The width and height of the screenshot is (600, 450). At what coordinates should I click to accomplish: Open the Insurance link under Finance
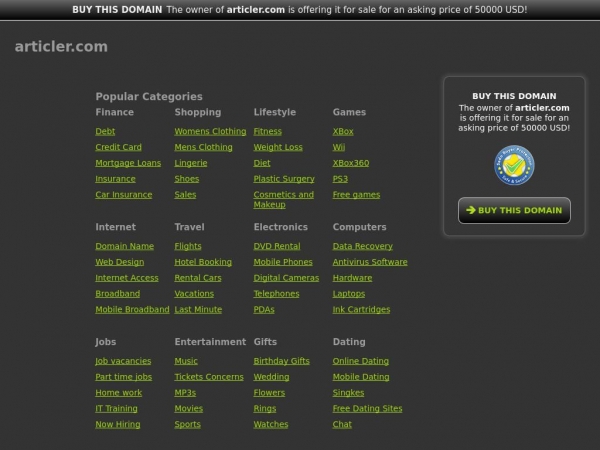(x=115, y=179)
